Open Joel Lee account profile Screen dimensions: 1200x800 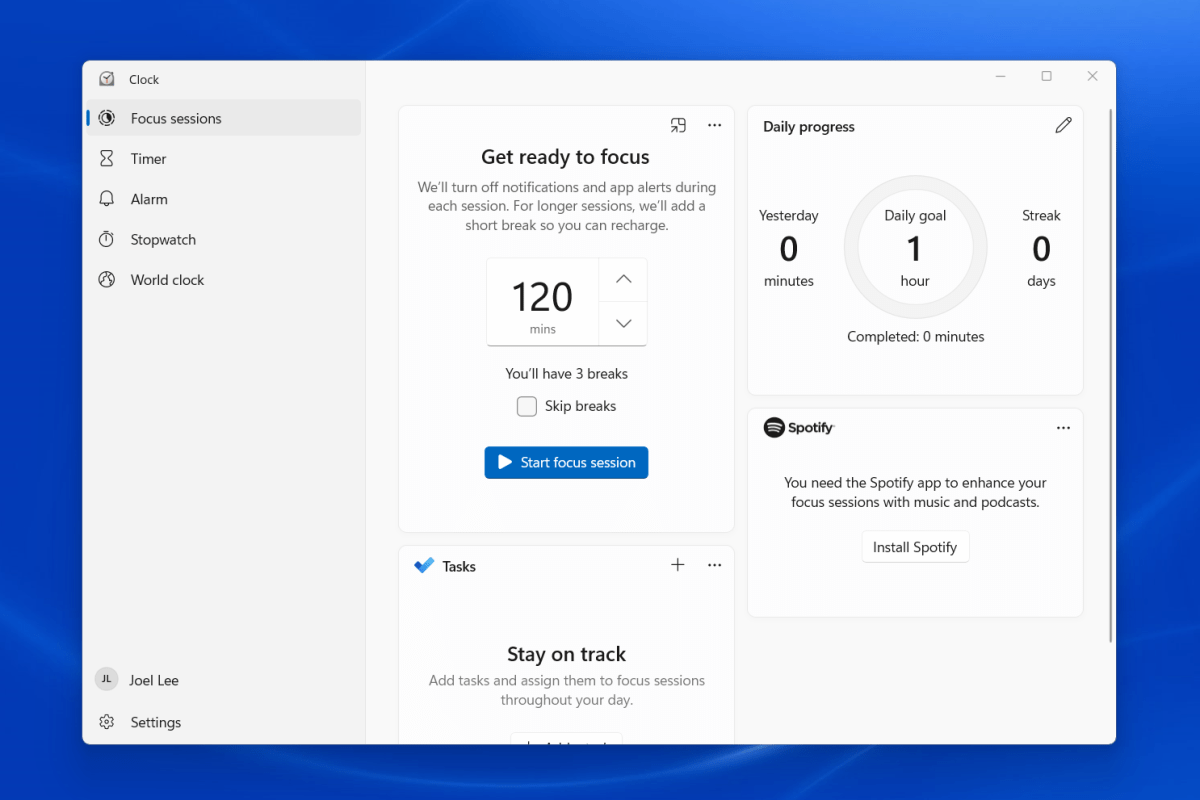click(223, 680)
